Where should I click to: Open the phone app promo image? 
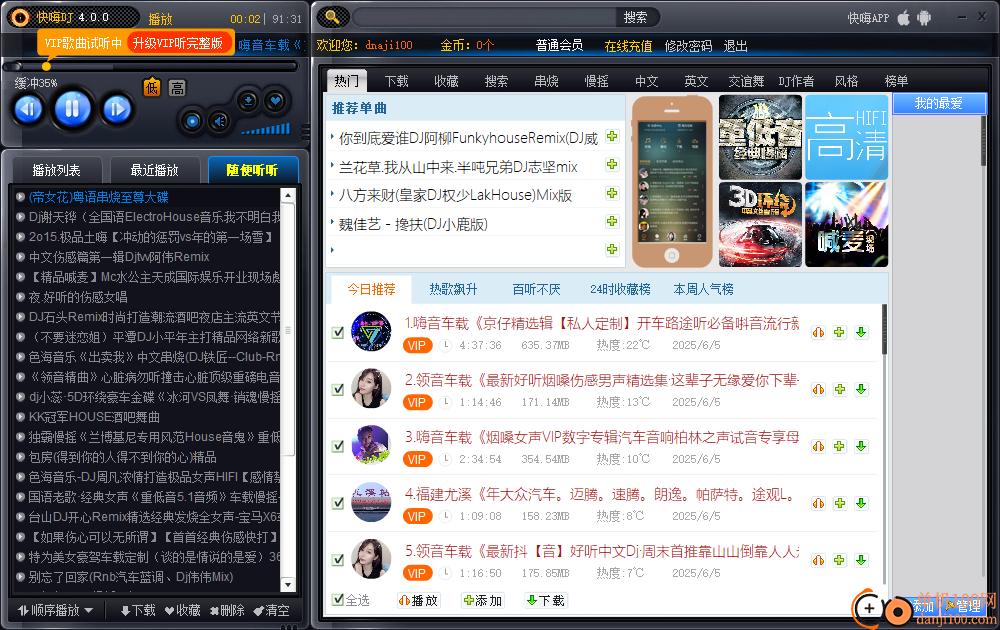(x=672, y=181)
